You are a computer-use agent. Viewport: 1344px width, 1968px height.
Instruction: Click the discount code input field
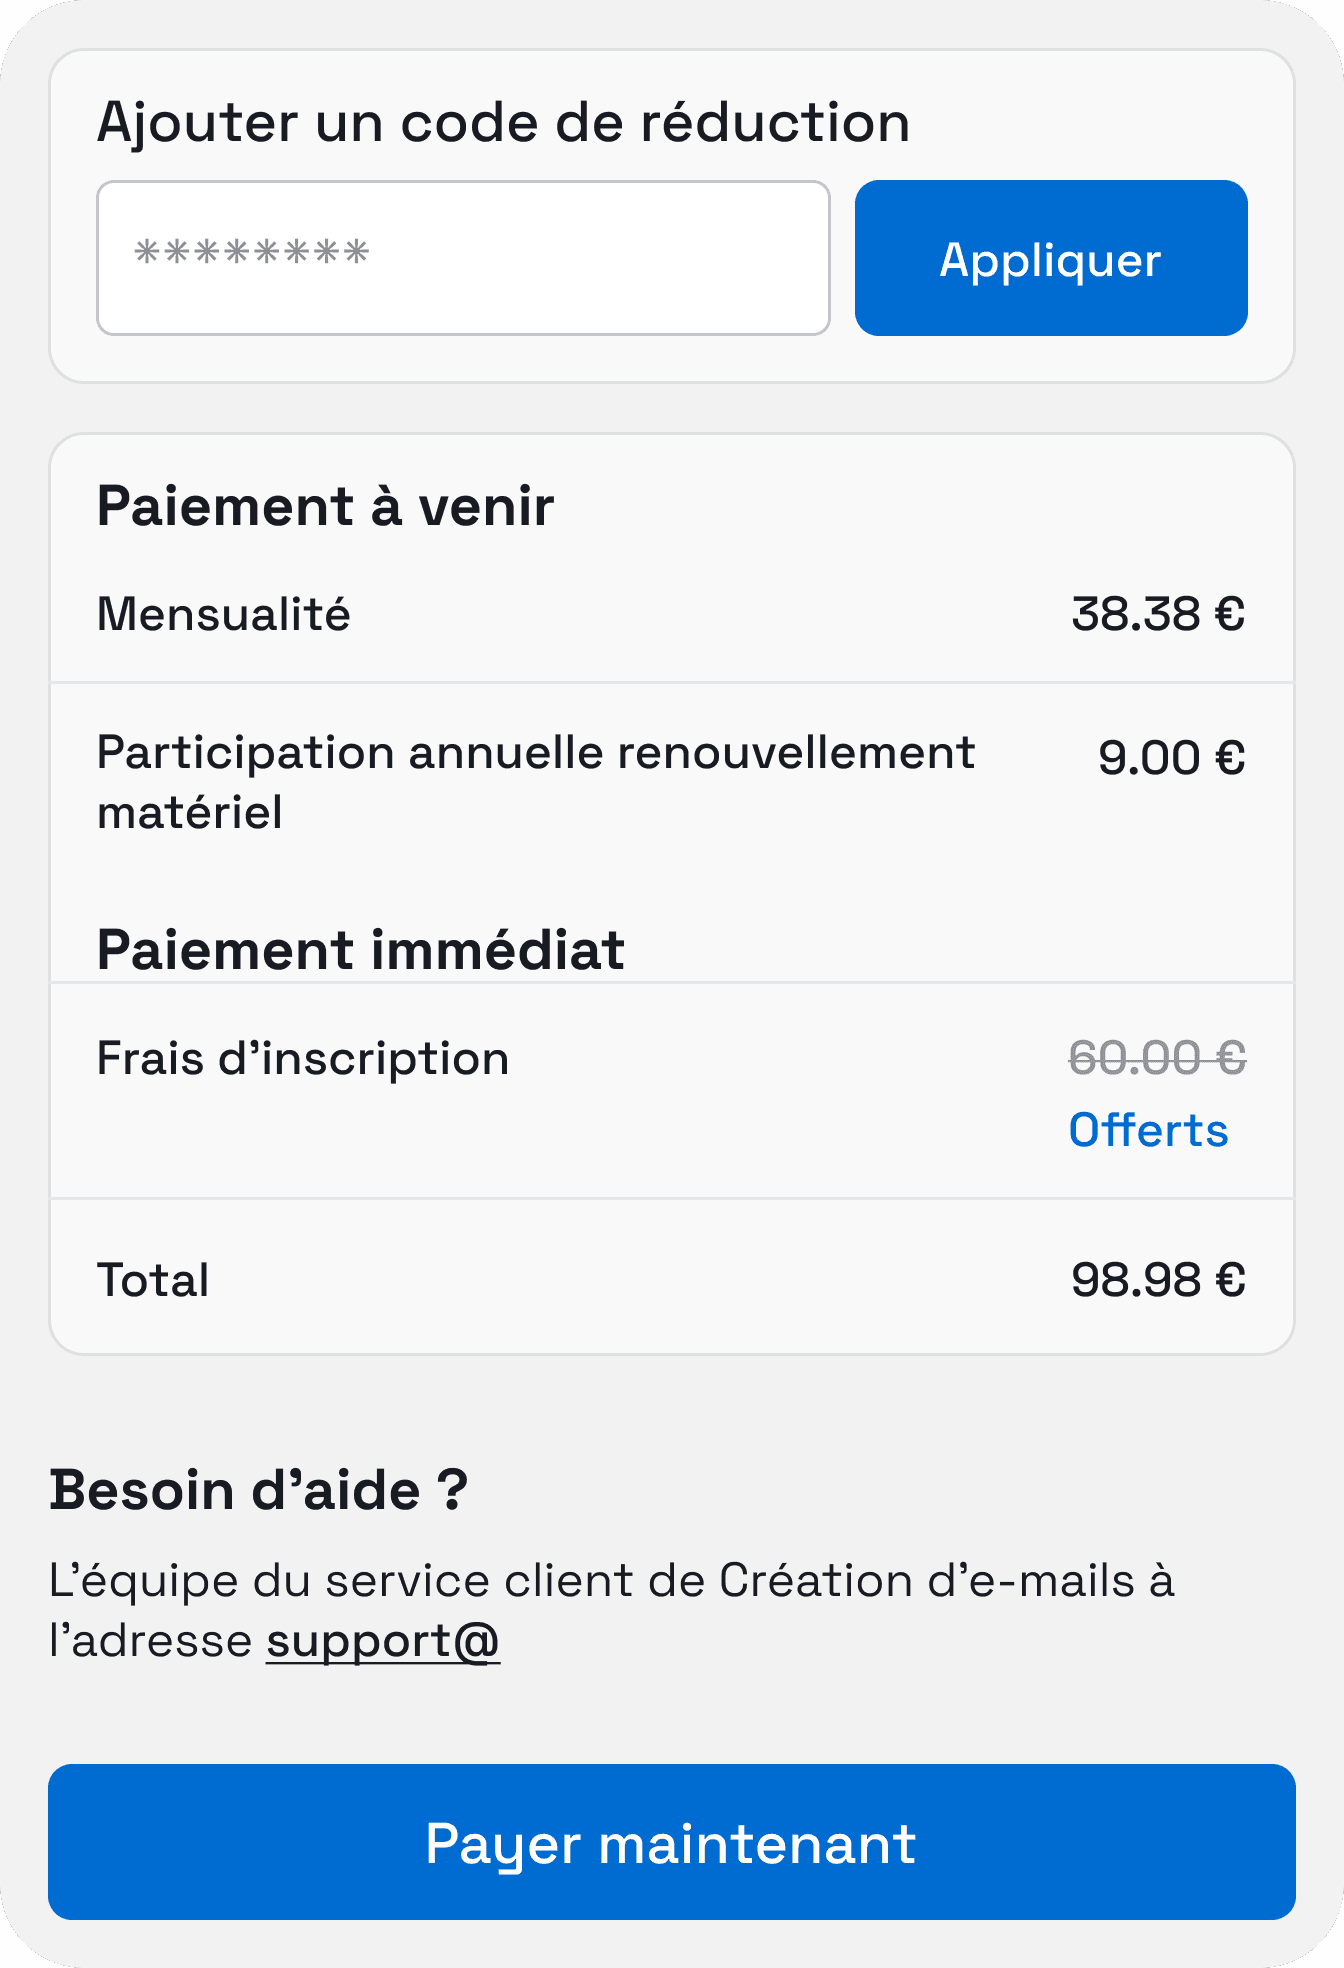tap(463, 258)
